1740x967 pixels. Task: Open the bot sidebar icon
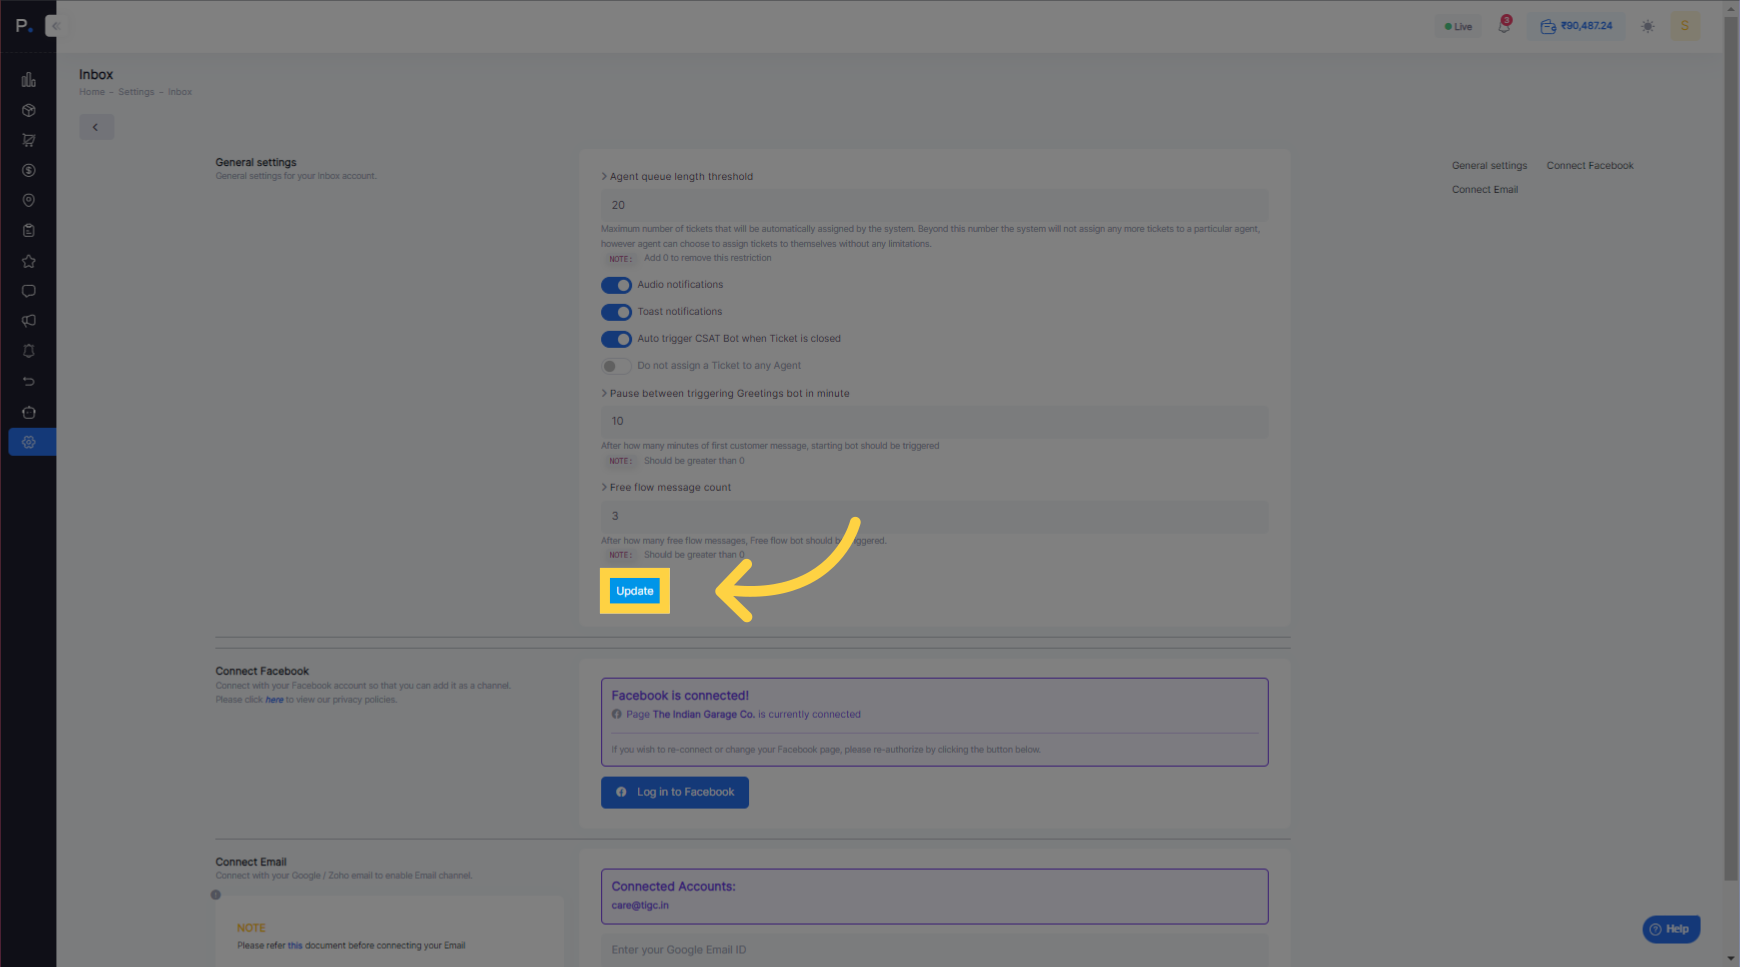[x=29, y=412]
